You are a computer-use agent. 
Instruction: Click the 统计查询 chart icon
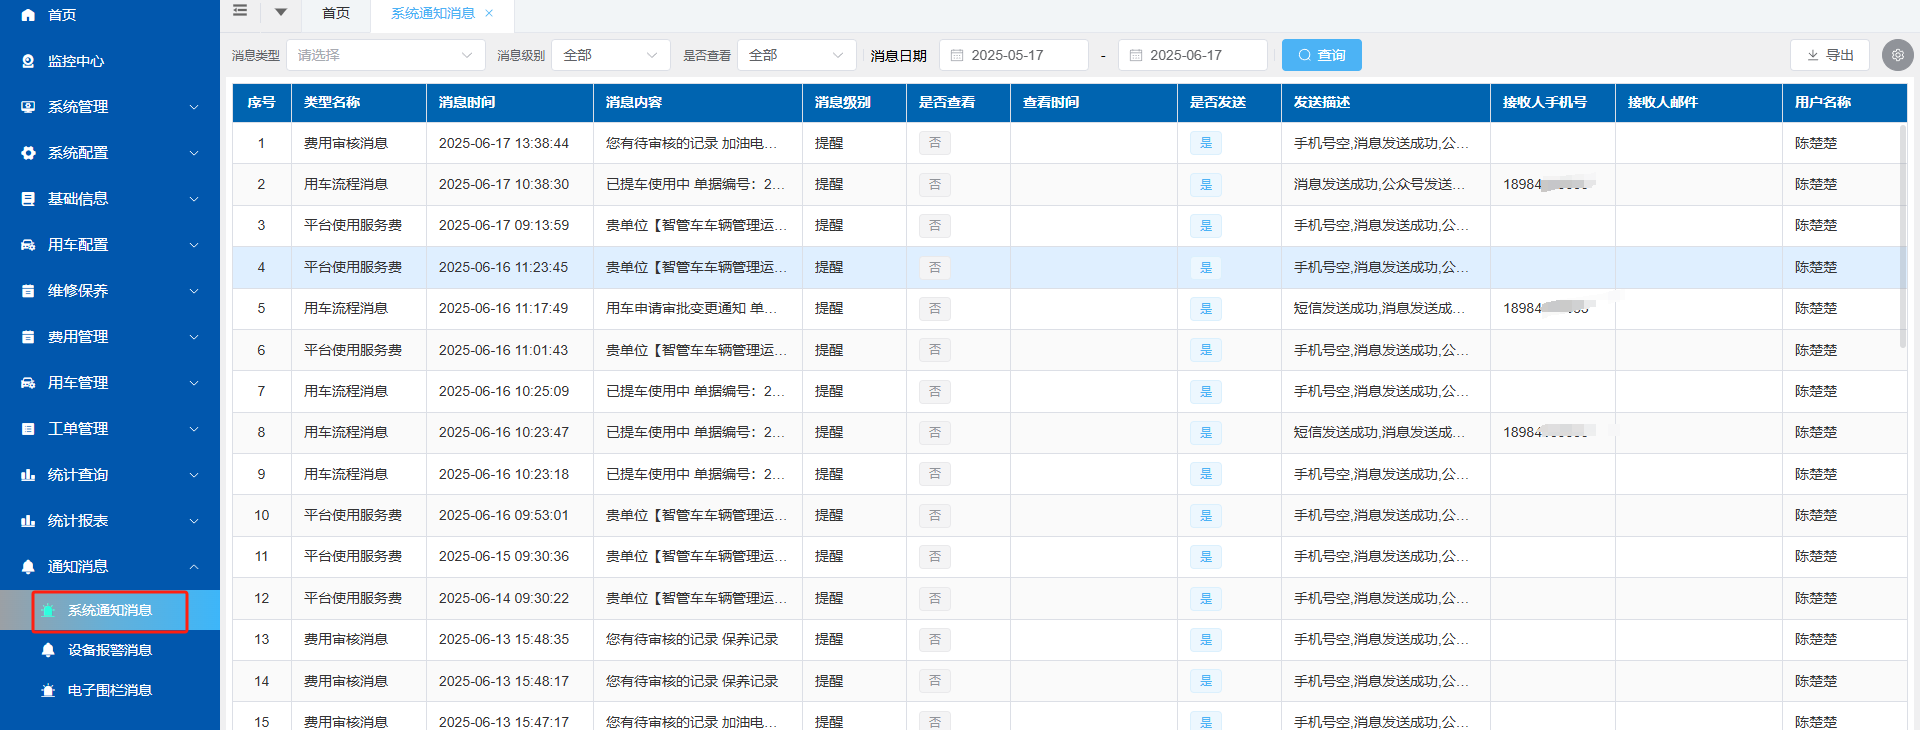tap(28, 475)
